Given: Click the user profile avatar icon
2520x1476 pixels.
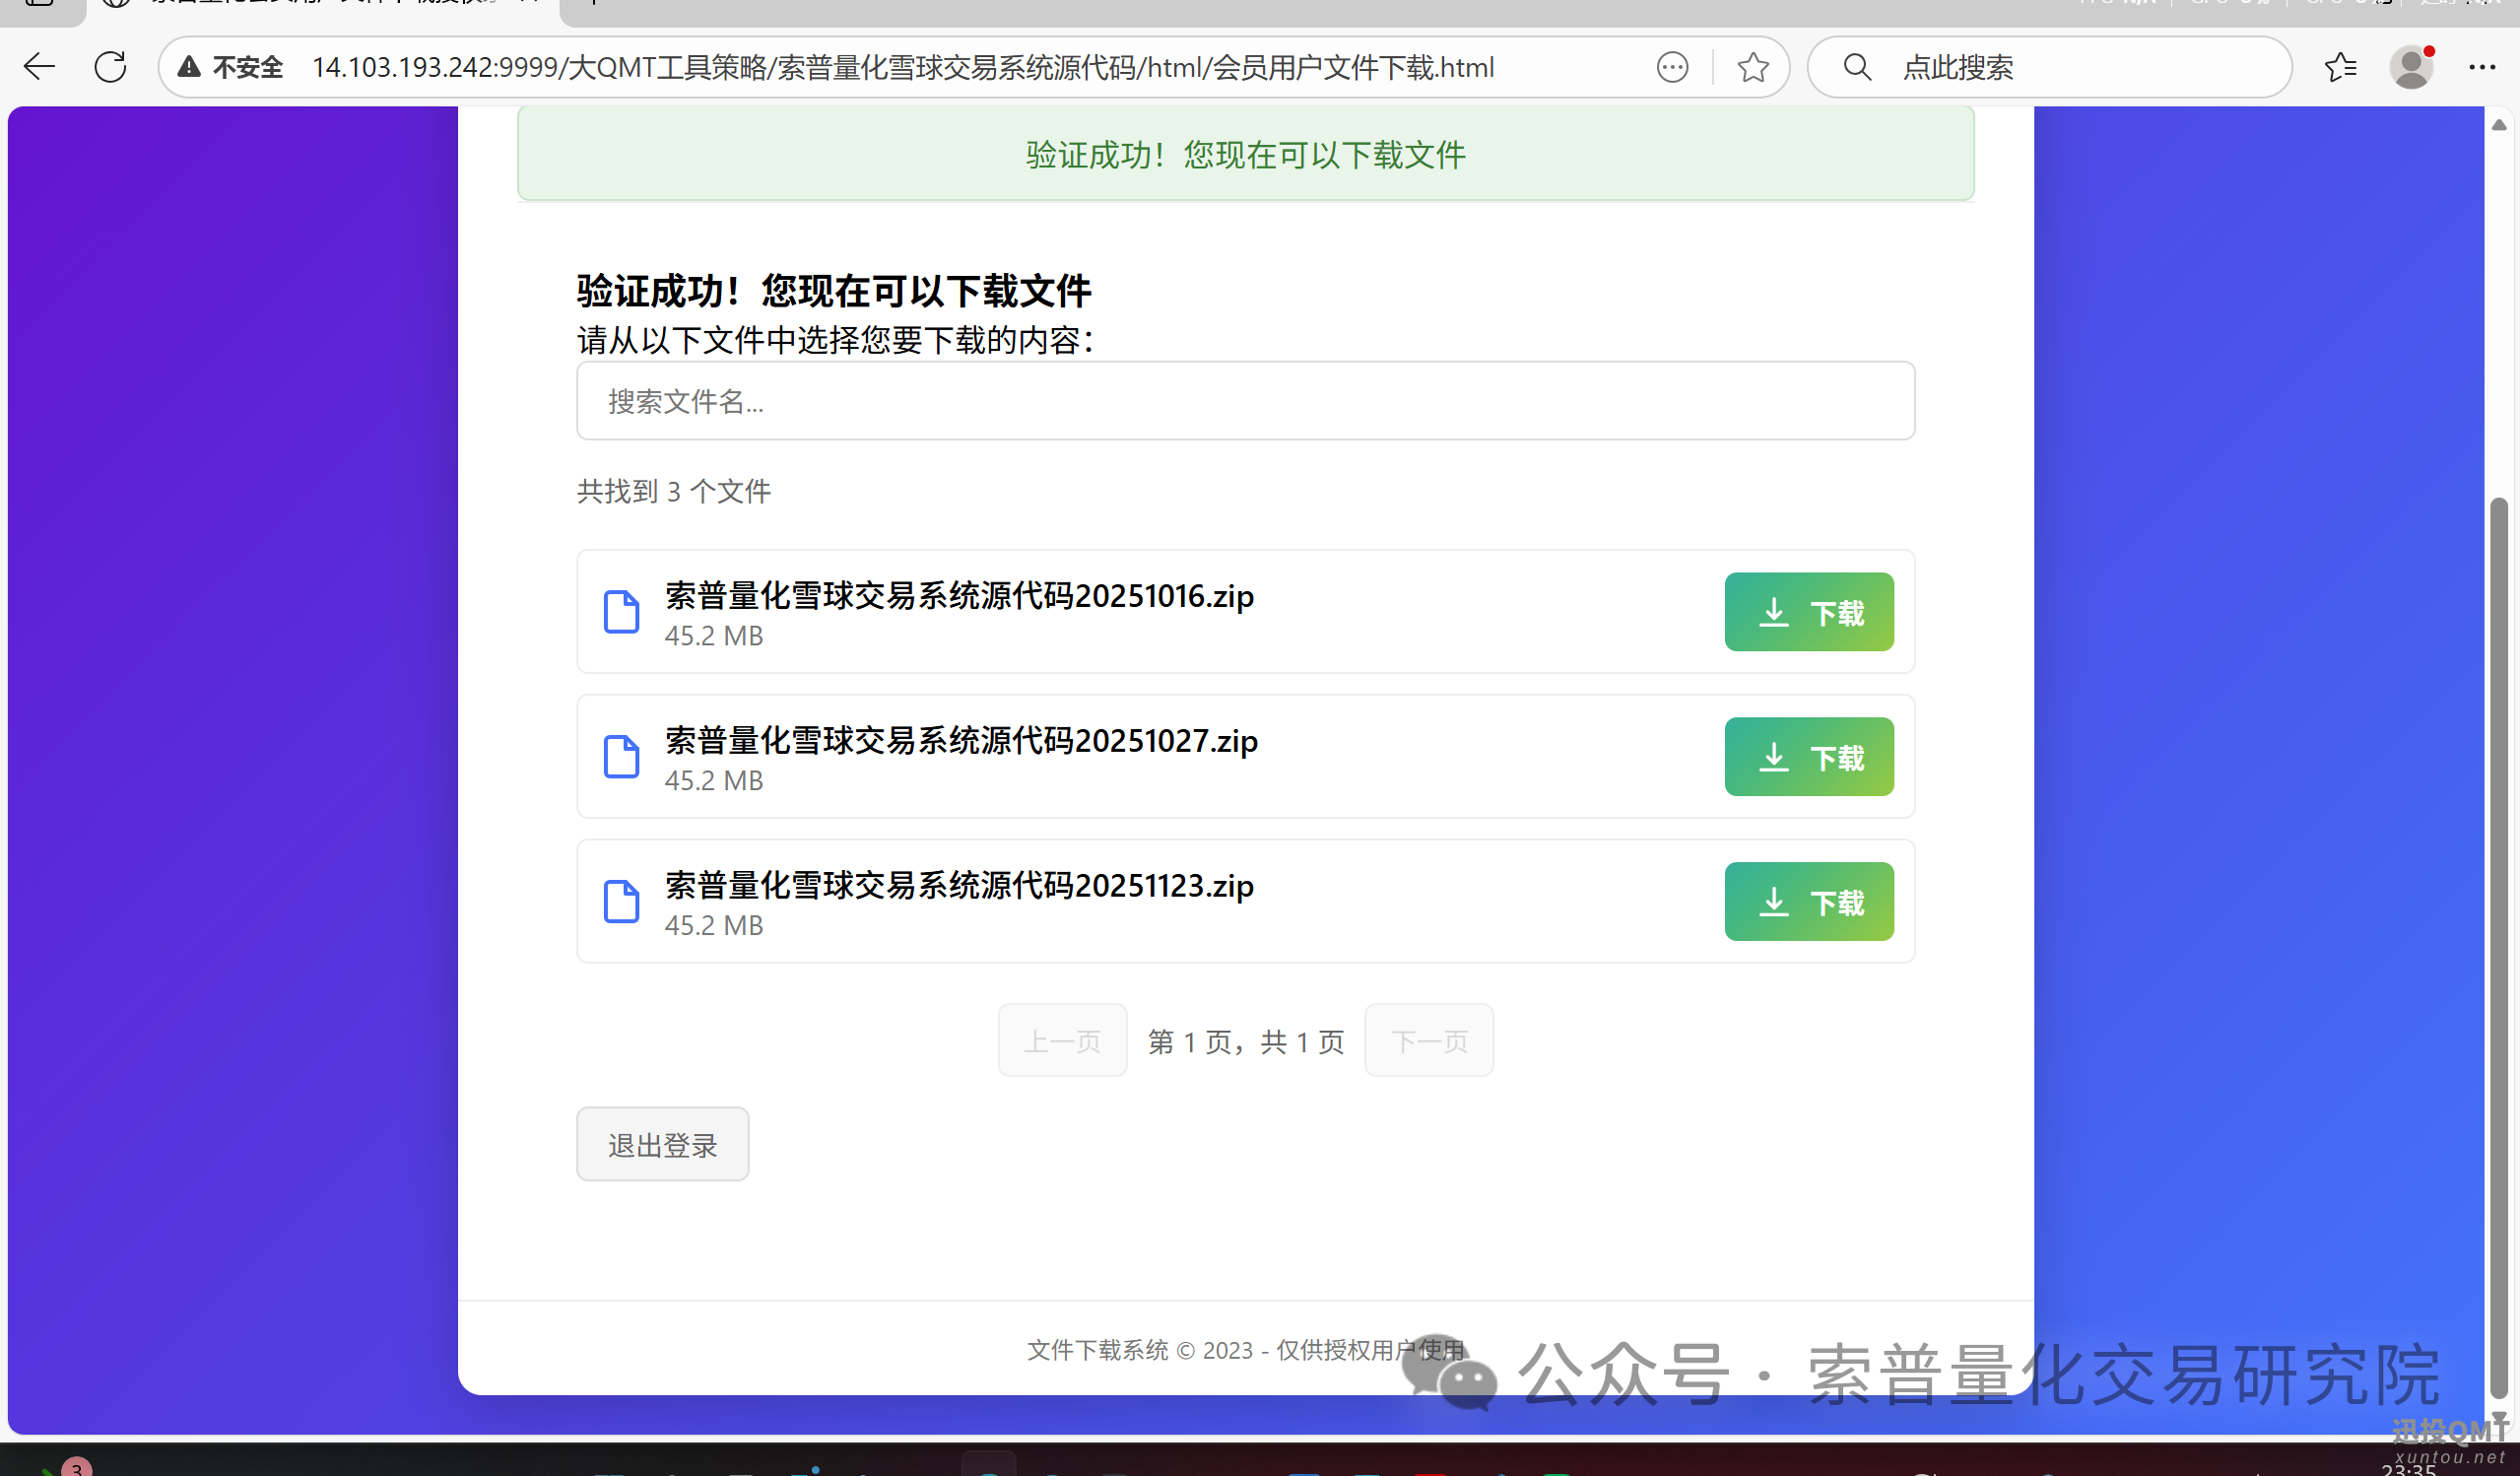Looking at the screenshot, I should (2411, 67).
